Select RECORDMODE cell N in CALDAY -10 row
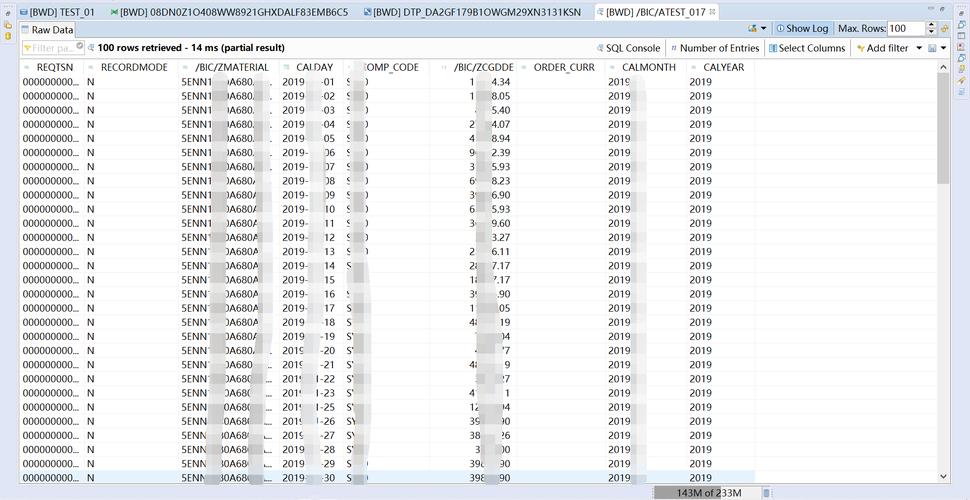This screenshot has height=500, width=970. click(131, 209)
